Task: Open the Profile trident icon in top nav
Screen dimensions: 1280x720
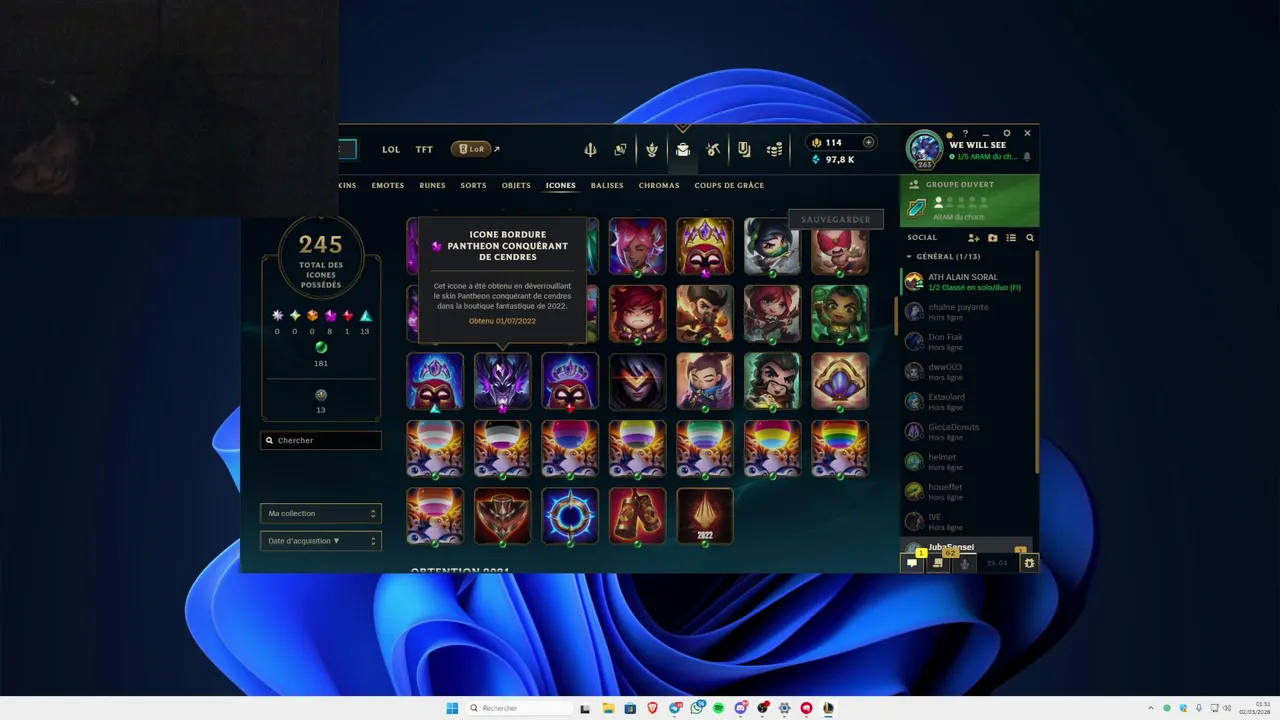Action: click(590, 150)
